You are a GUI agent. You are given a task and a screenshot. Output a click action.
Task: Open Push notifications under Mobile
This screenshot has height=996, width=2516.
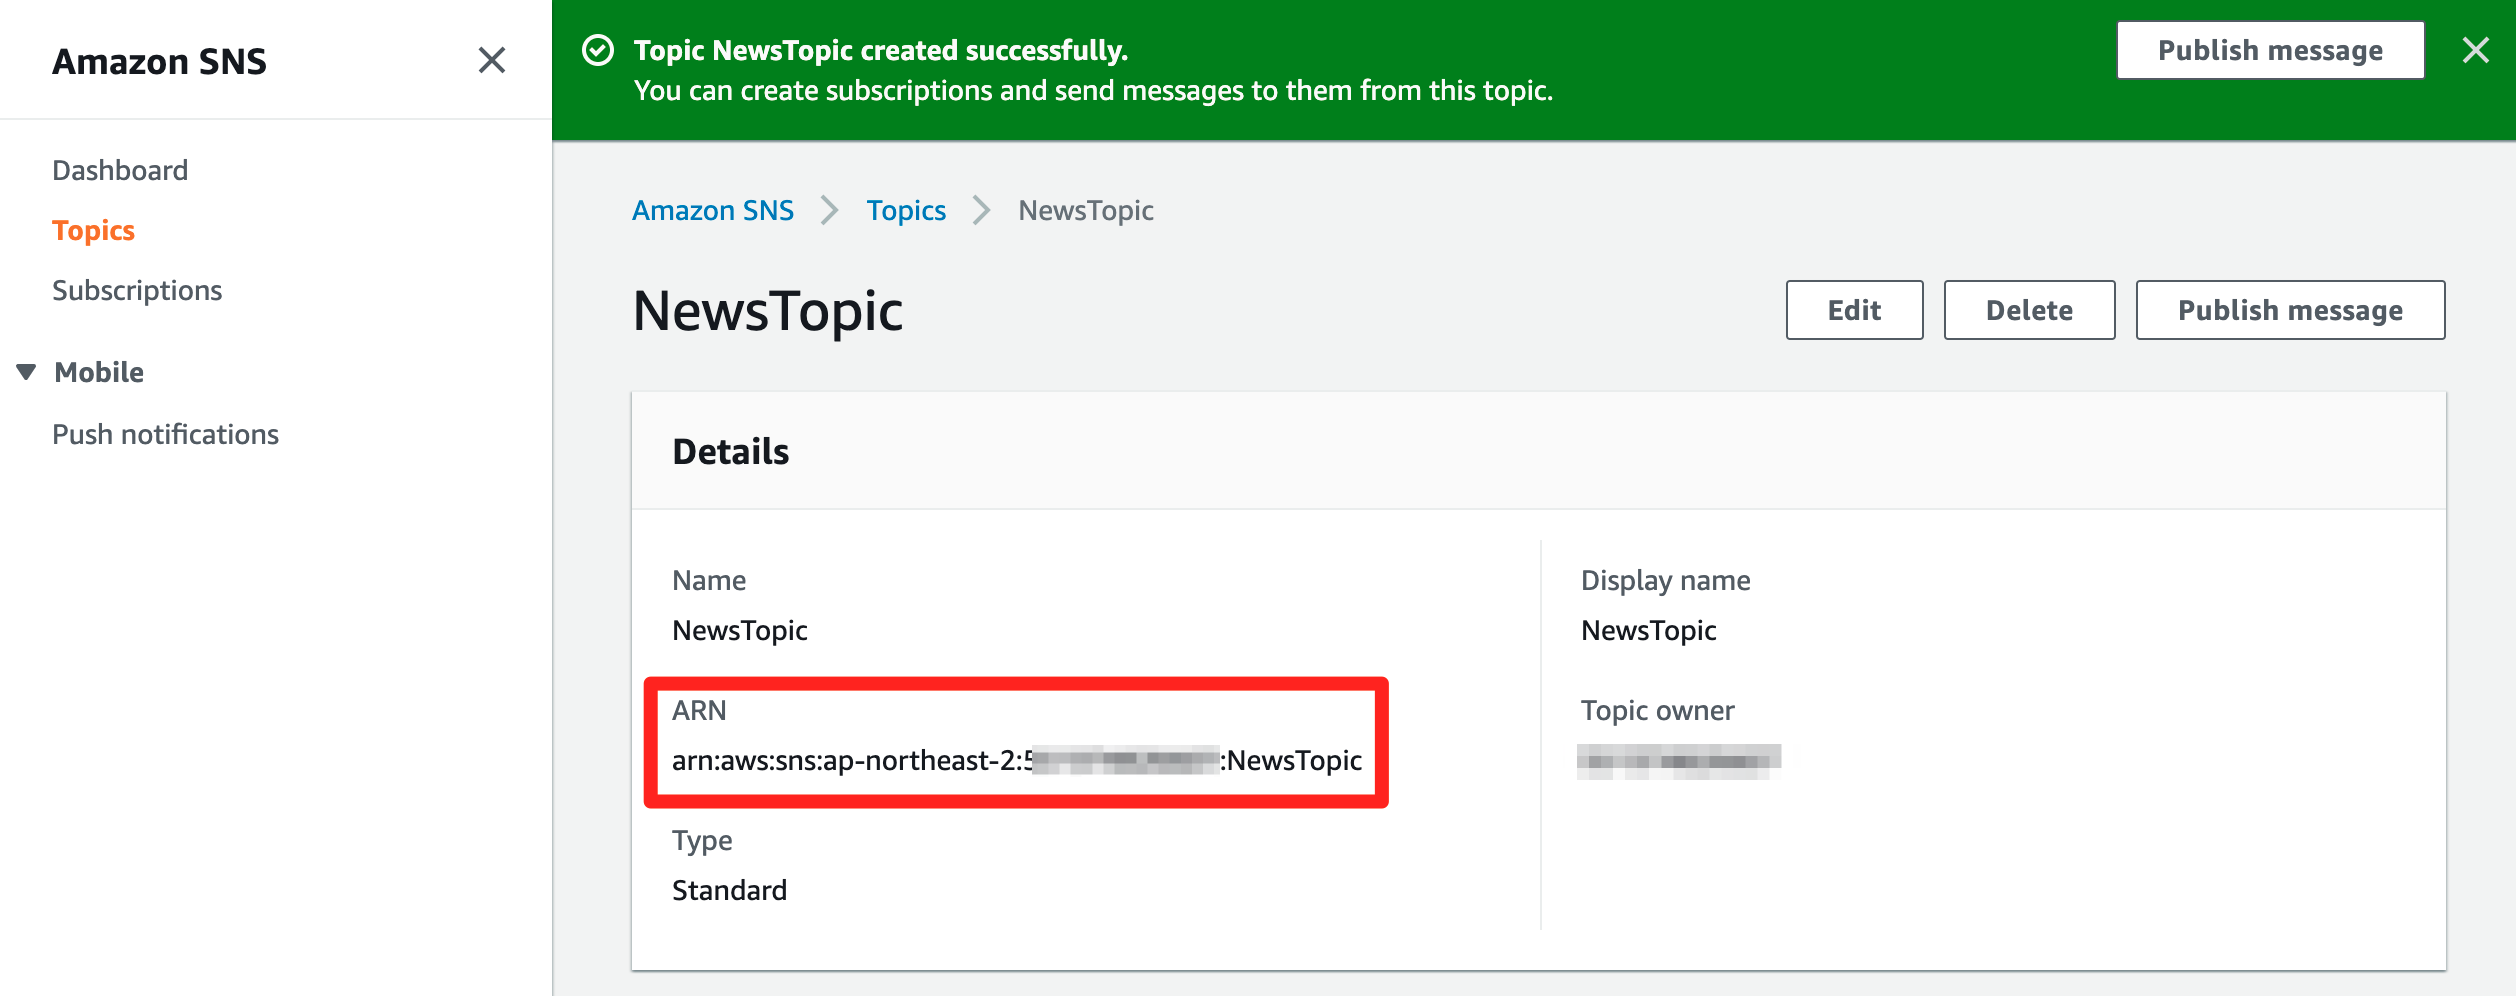point(165,434)
